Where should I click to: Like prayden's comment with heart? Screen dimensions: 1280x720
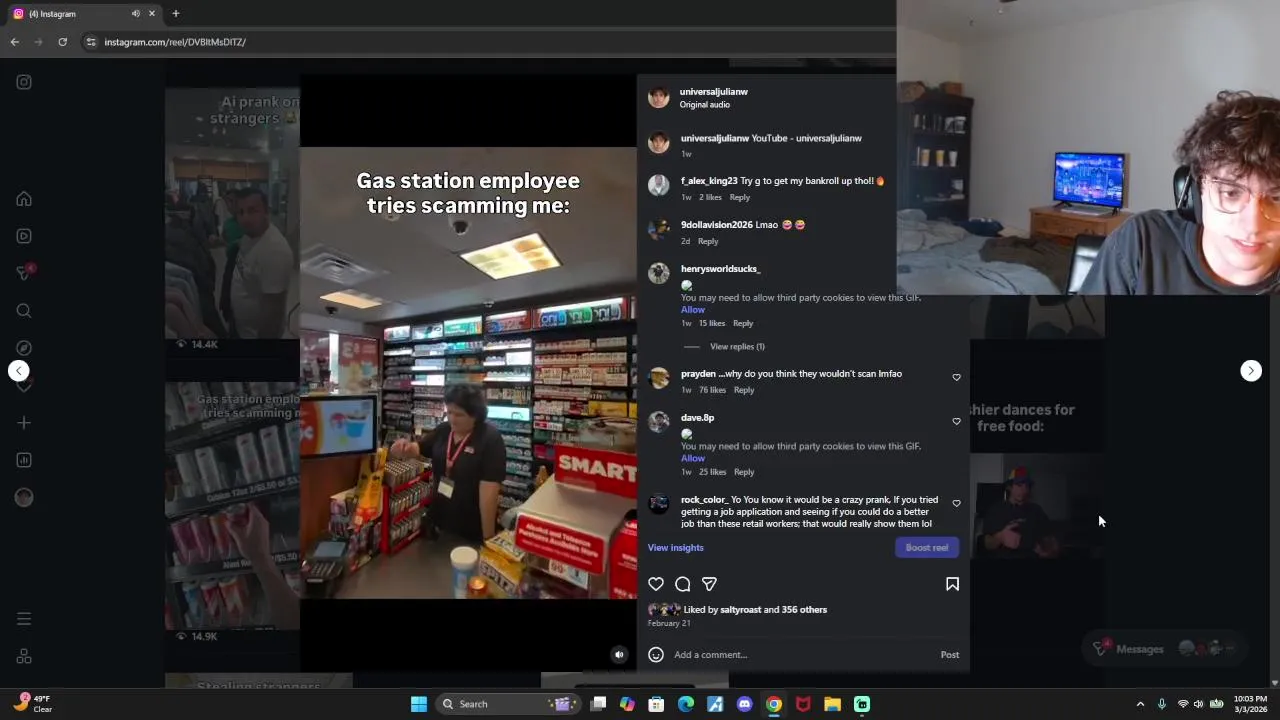click(x=956, y=378)
